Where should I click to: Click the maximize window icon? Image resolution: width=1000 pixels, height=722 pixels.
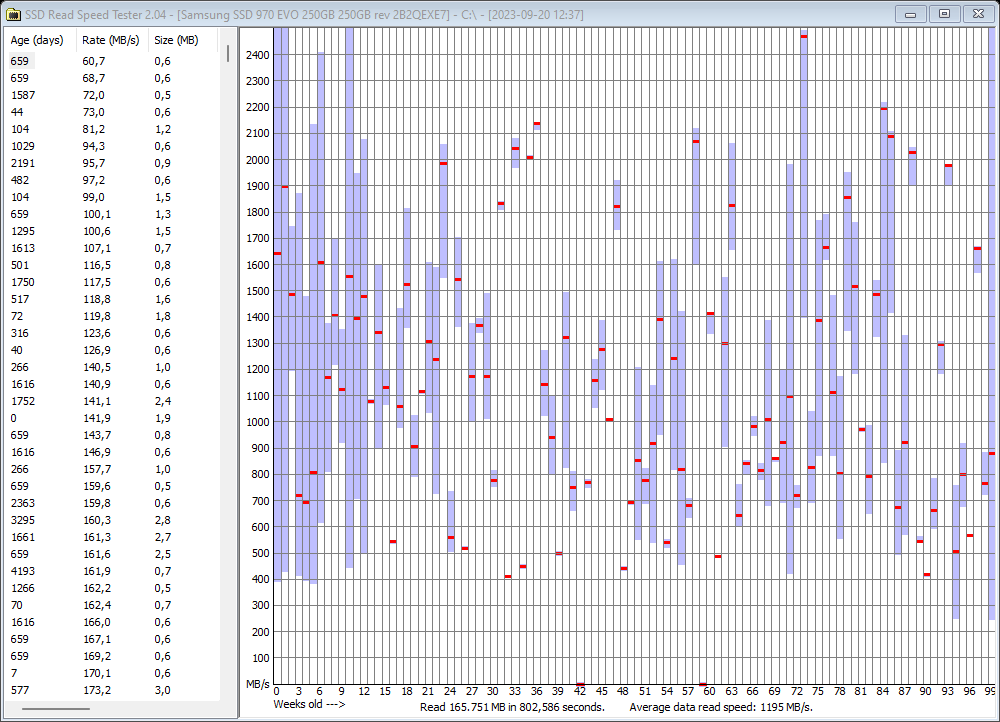point(943,14)
